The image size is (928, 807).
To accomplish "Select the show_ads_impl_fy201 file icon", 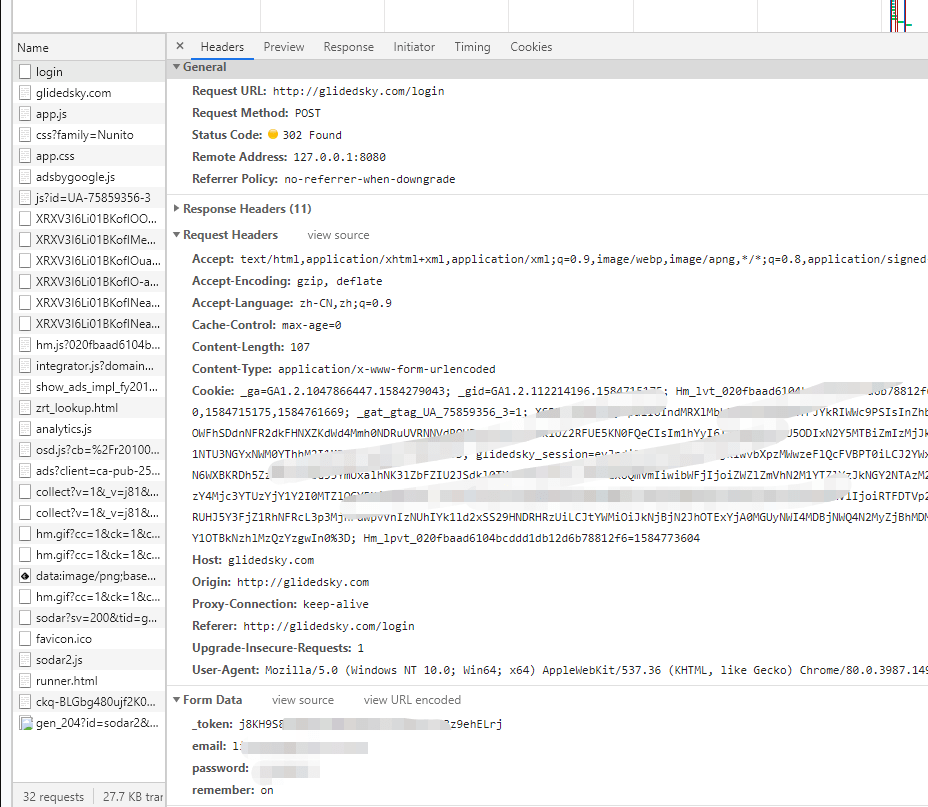I will [x=25, y=386].
